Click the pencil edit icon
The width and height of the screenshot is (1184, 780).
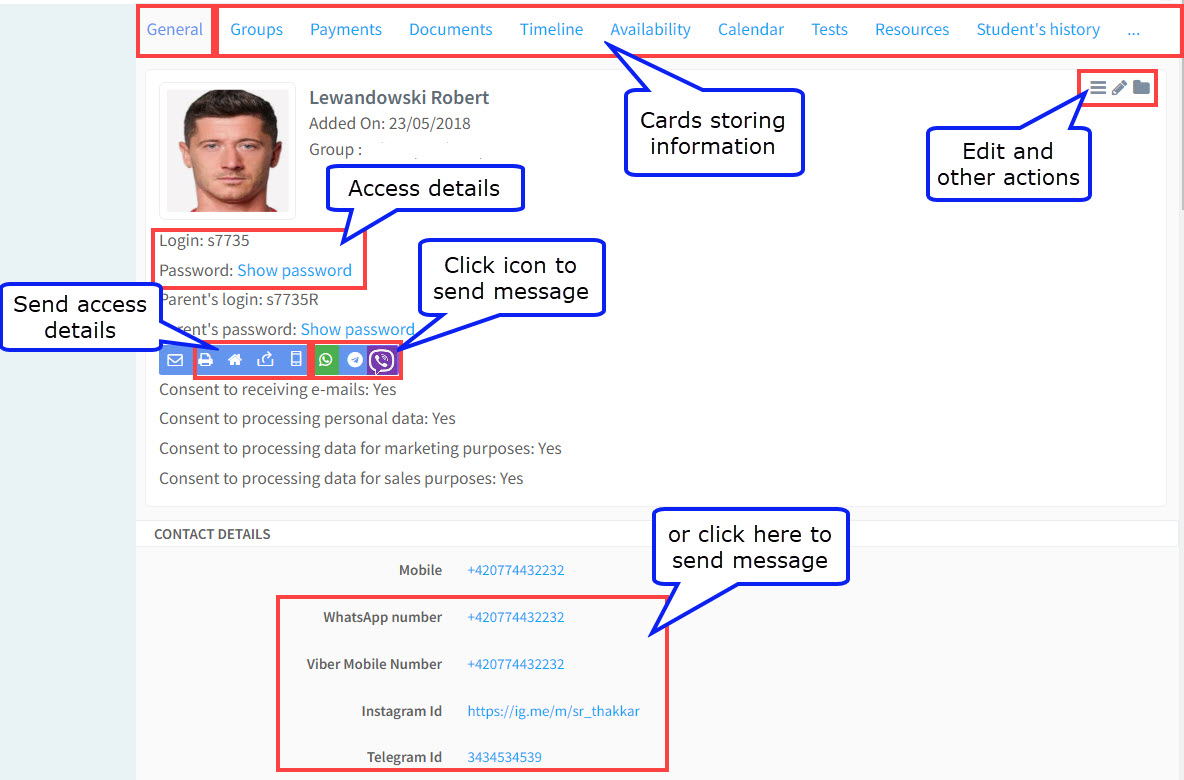pos(1119,88)
